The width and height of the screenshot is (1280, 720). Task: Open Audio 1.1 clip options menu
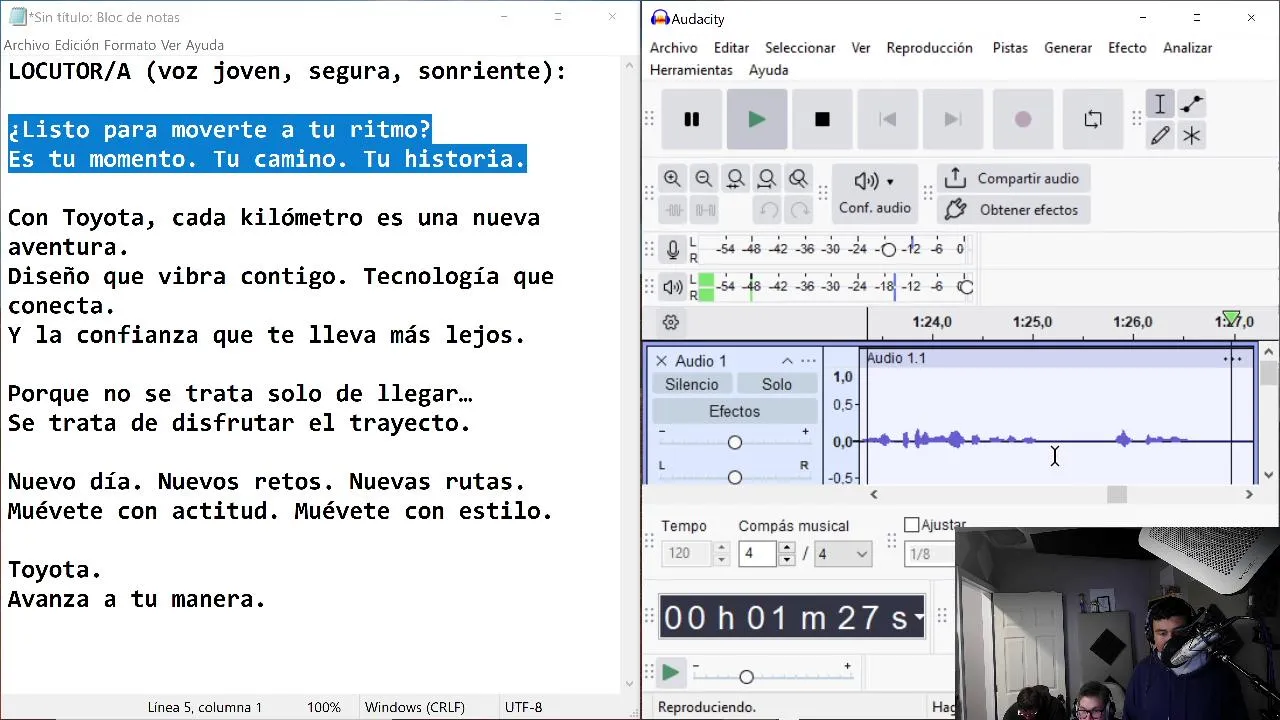(x=1233, y=359)
